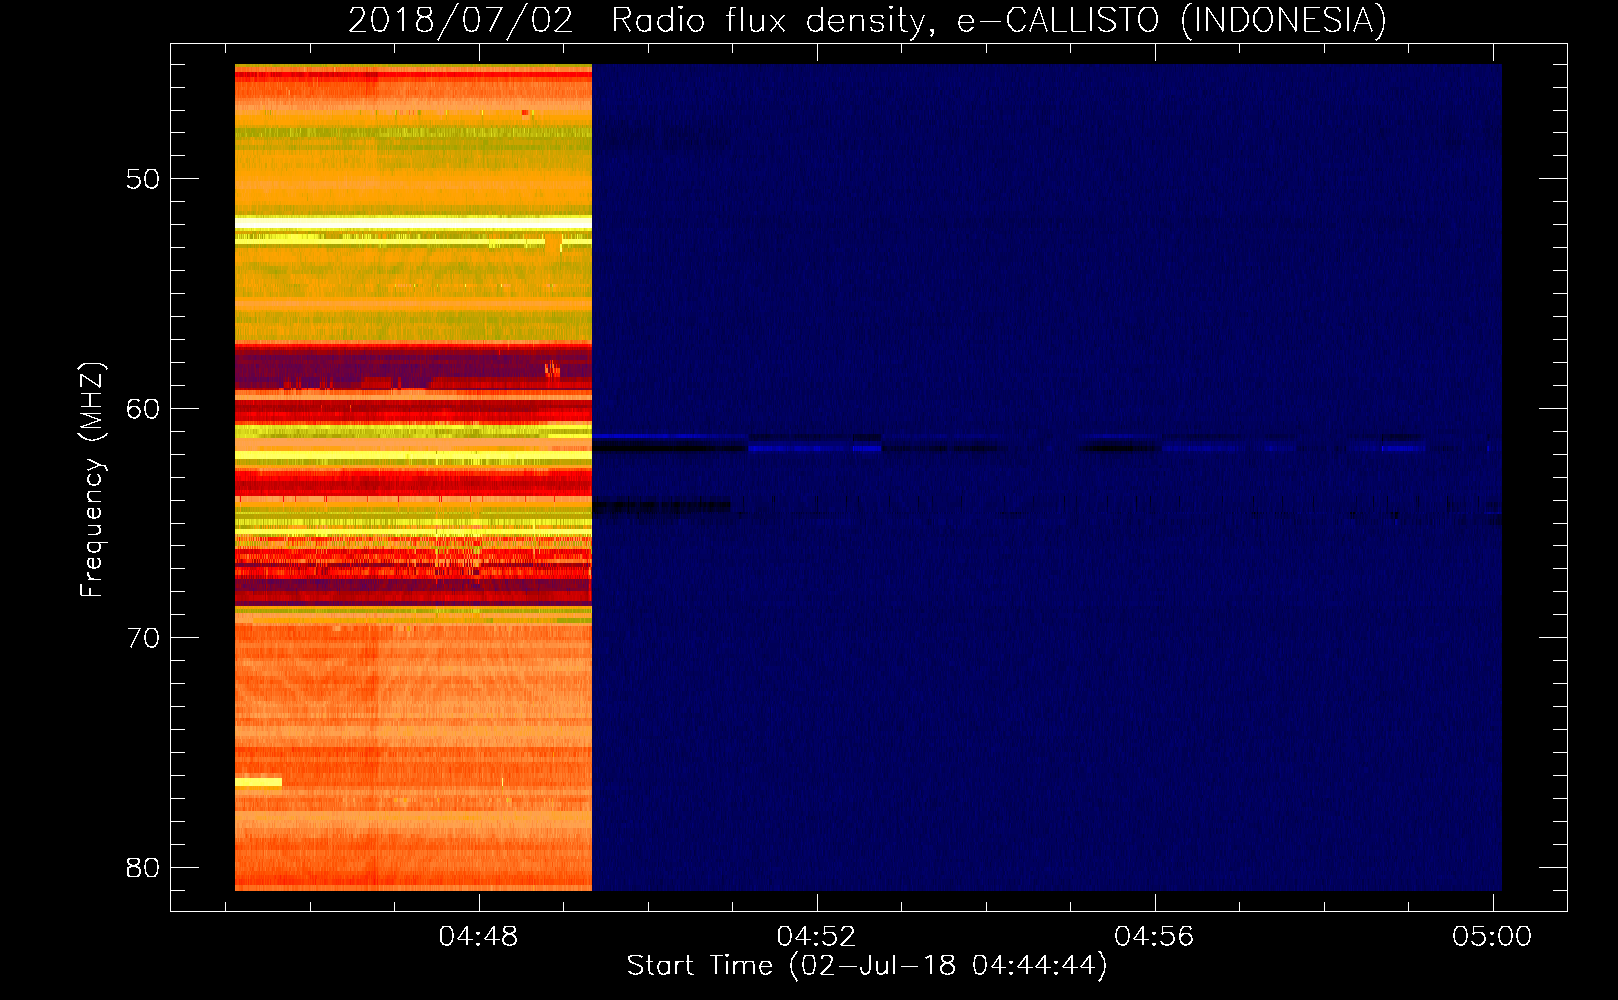
Task: Click the 50 MHz frequency tick label
Action: point(143,179)
